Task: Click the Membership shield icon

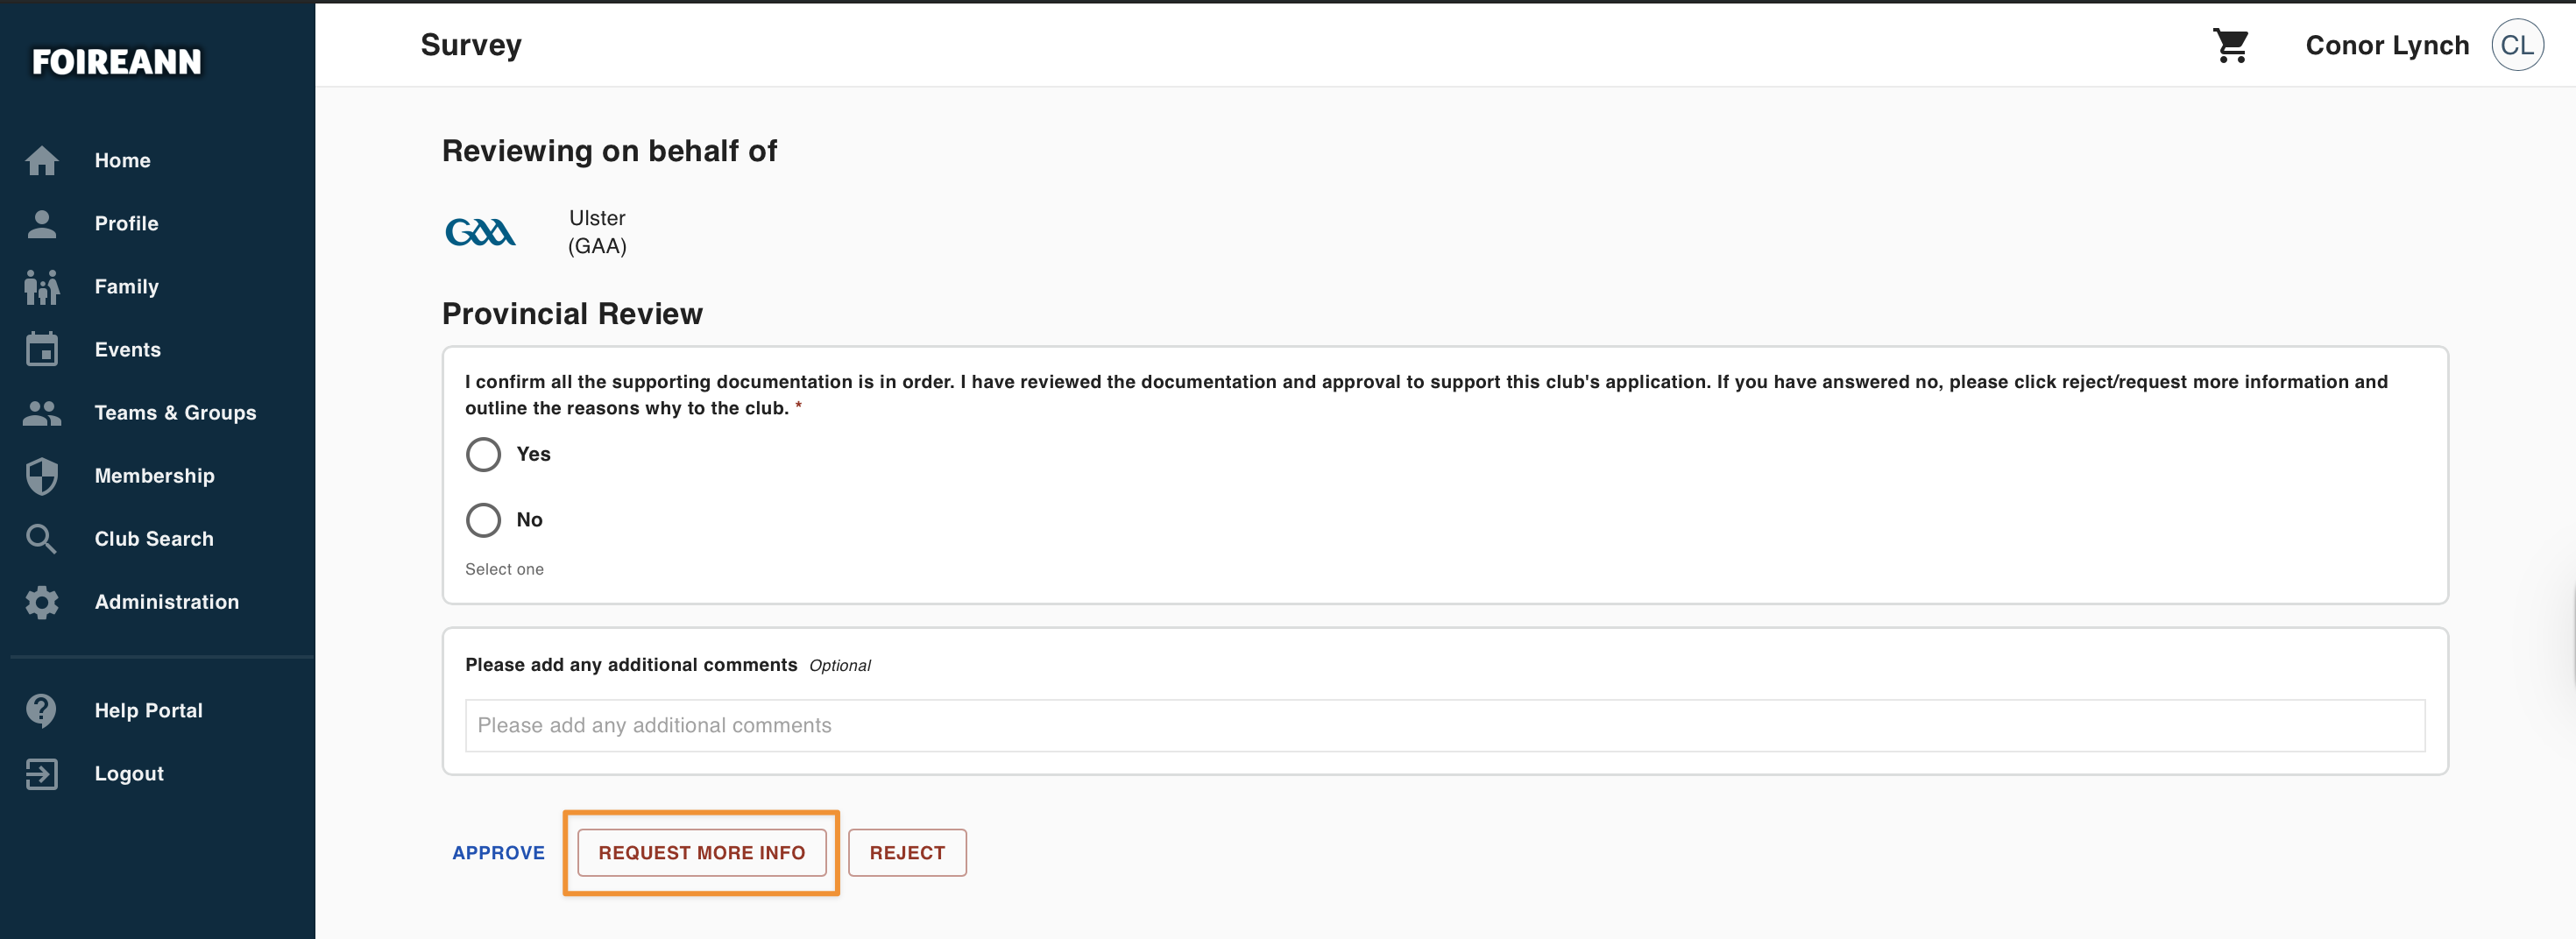Action: [x=42, y=476]
